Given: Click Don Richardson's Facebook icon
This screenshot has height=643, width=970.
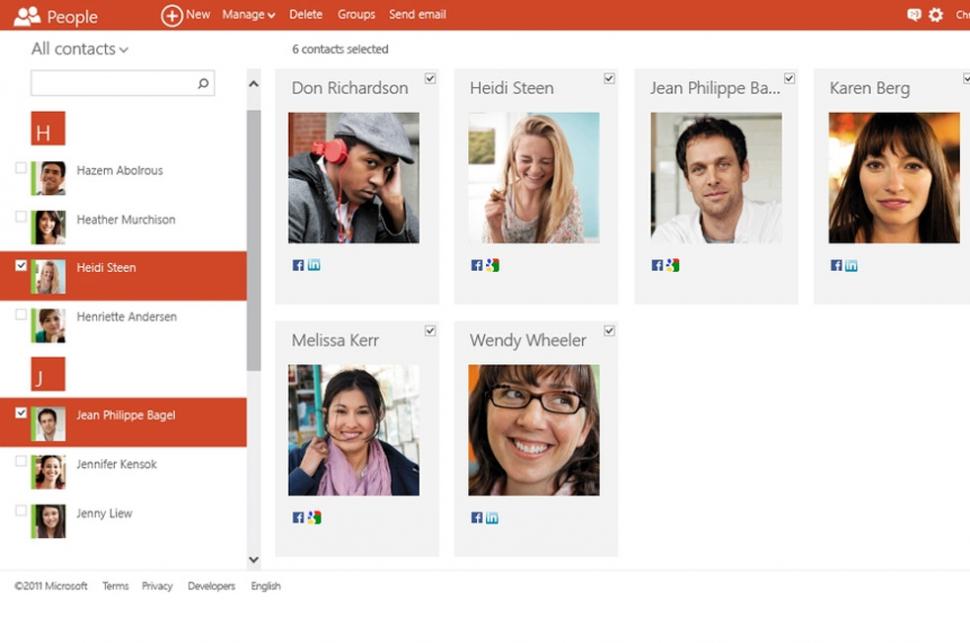Looking at the screenshot, I should point(298,266).
